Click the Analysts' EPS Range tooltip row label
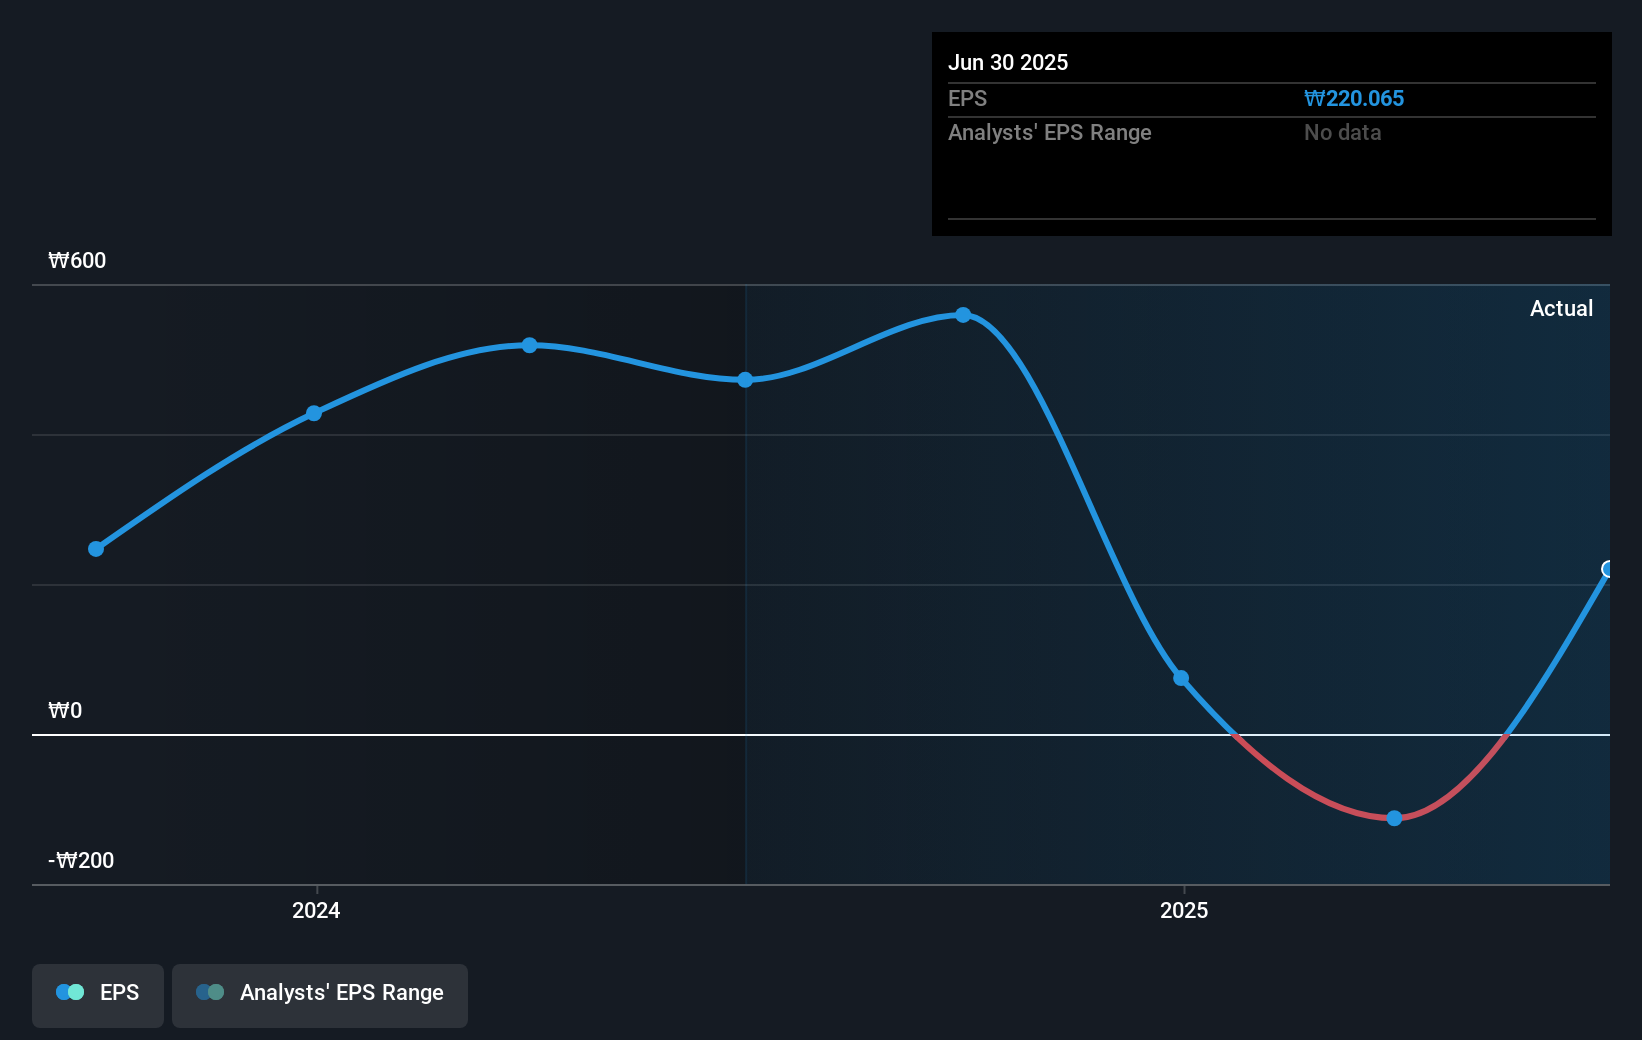This screenshot has width=1642, height=1040. [x=1050, y=132]
